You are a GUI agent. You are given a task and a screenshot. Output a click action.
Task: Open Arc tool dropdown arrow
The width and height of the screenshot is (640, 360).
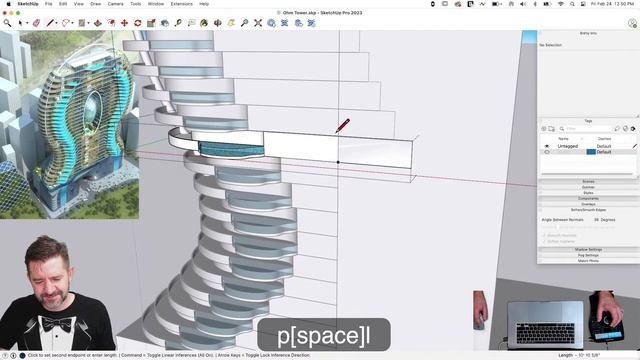72,23
